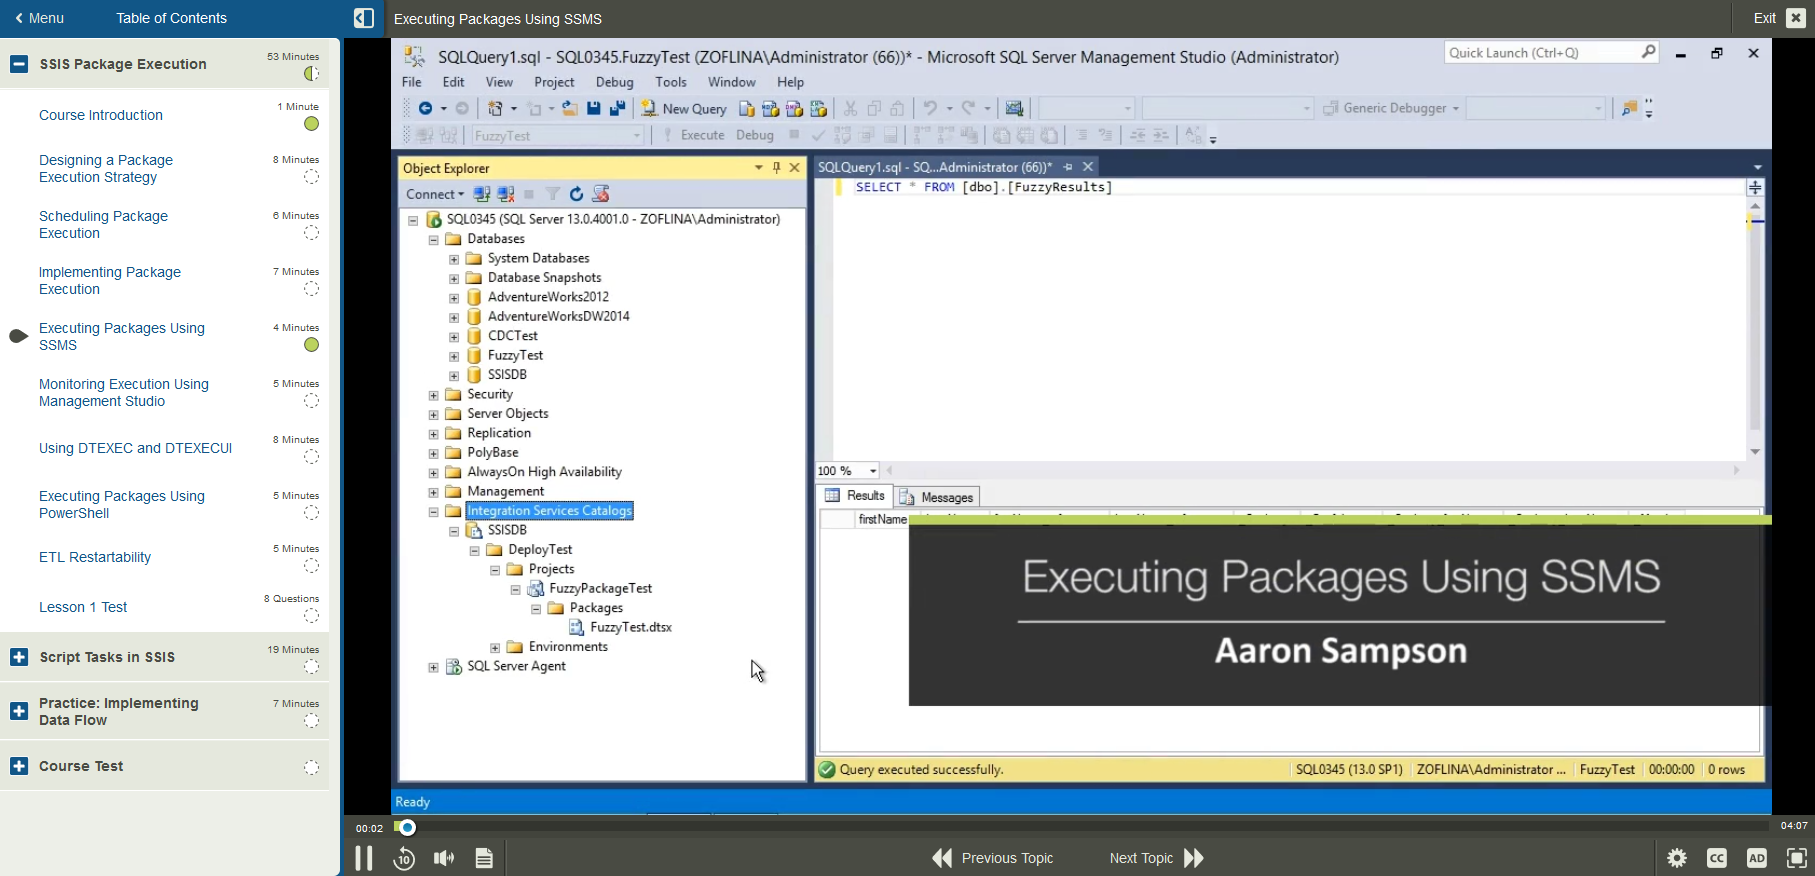
Task: Rewind video ten seconds
Action: point(404,858)
